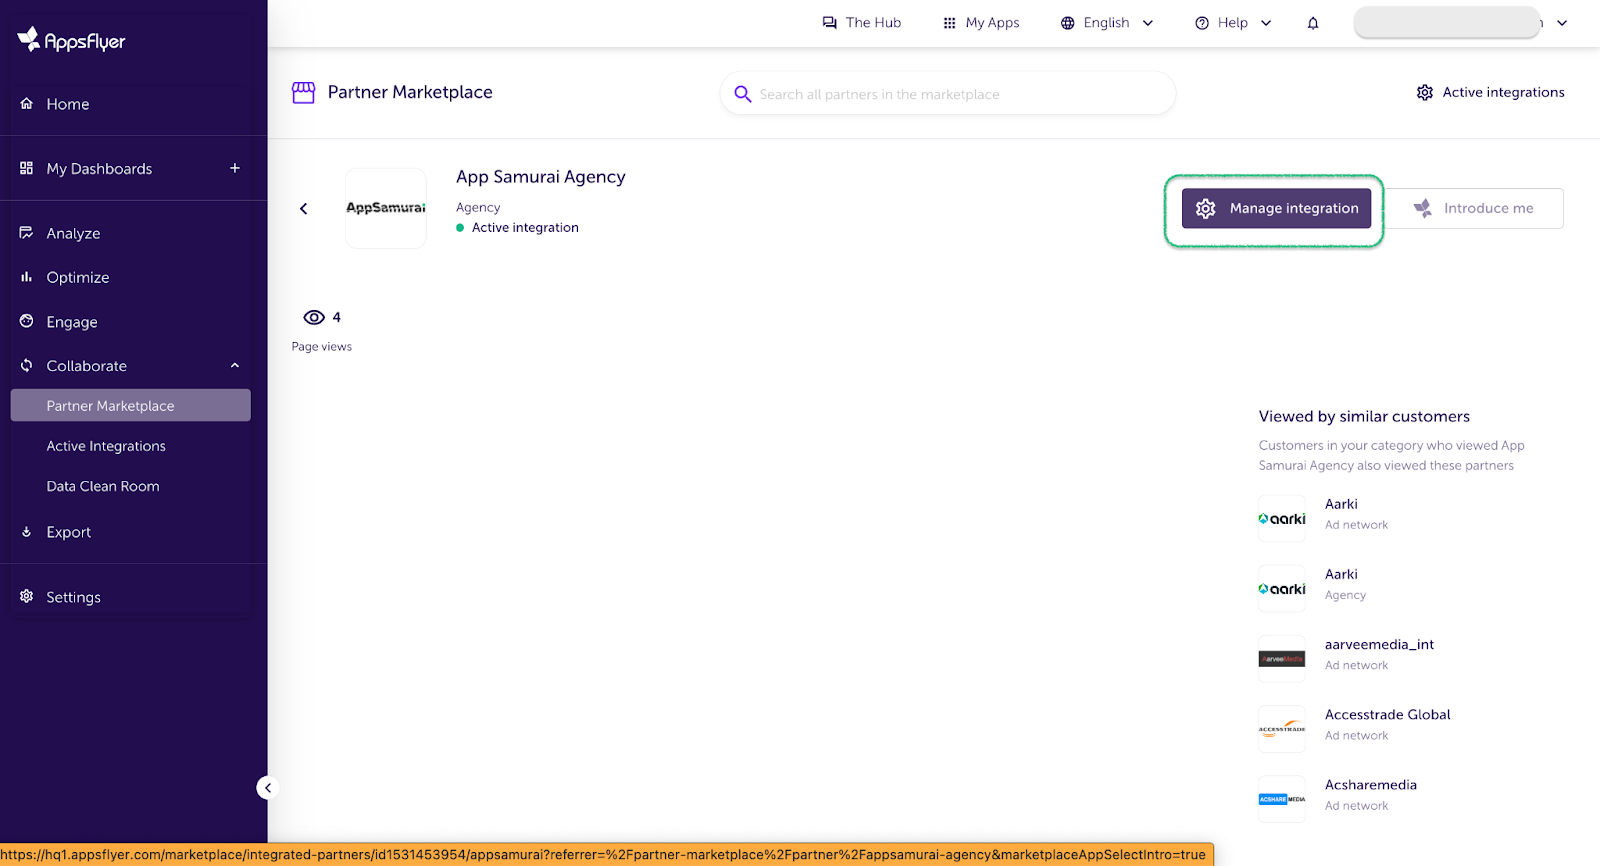The image size is (1600, 866).
Task: Click the Introduce me button
Action: [x=1474, y=208]
